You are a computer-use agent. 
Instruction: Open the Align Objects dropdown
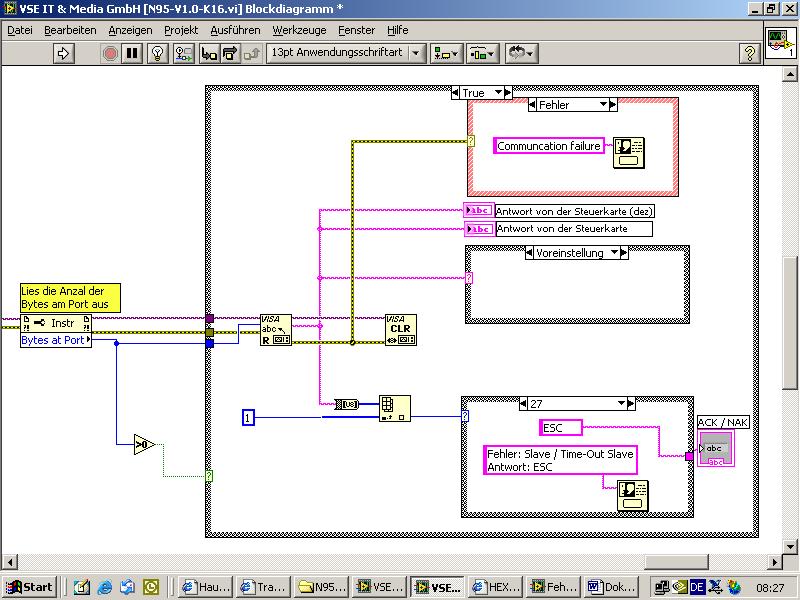coord(446,53)
